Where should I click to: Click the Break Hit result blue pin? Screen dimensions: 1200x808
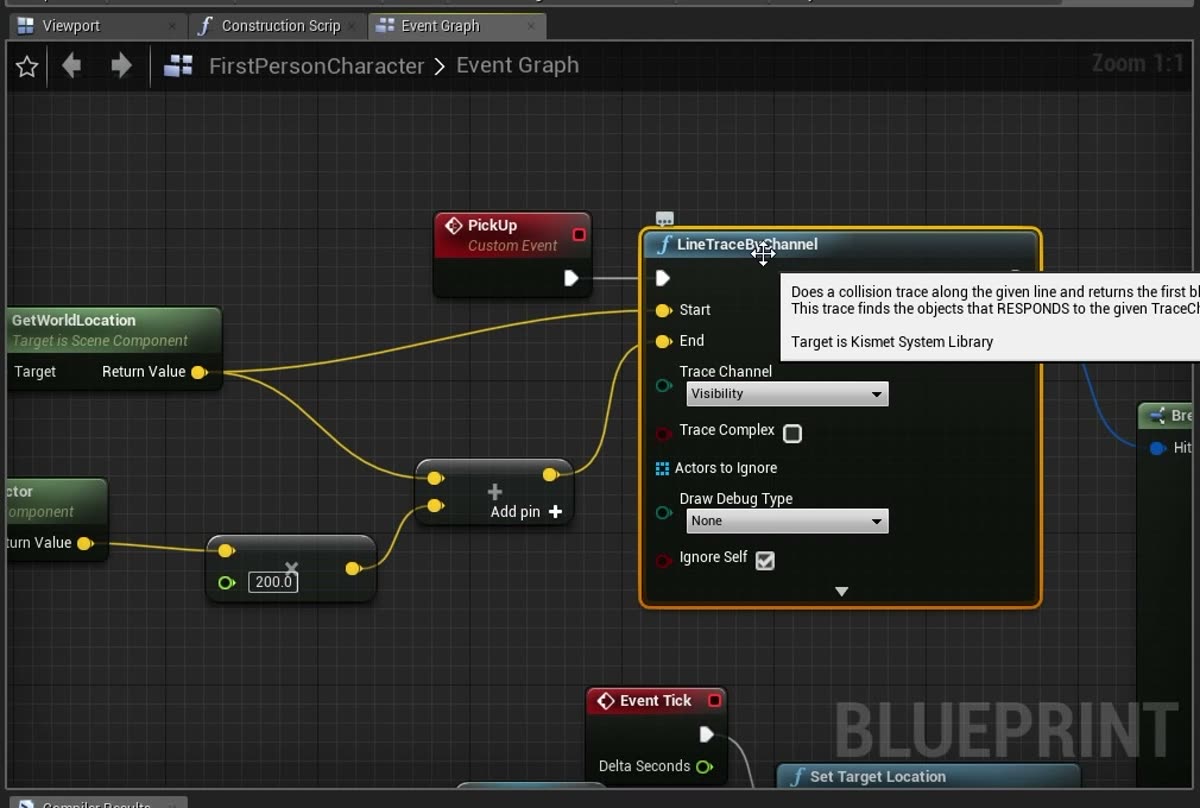(1157, 448)
